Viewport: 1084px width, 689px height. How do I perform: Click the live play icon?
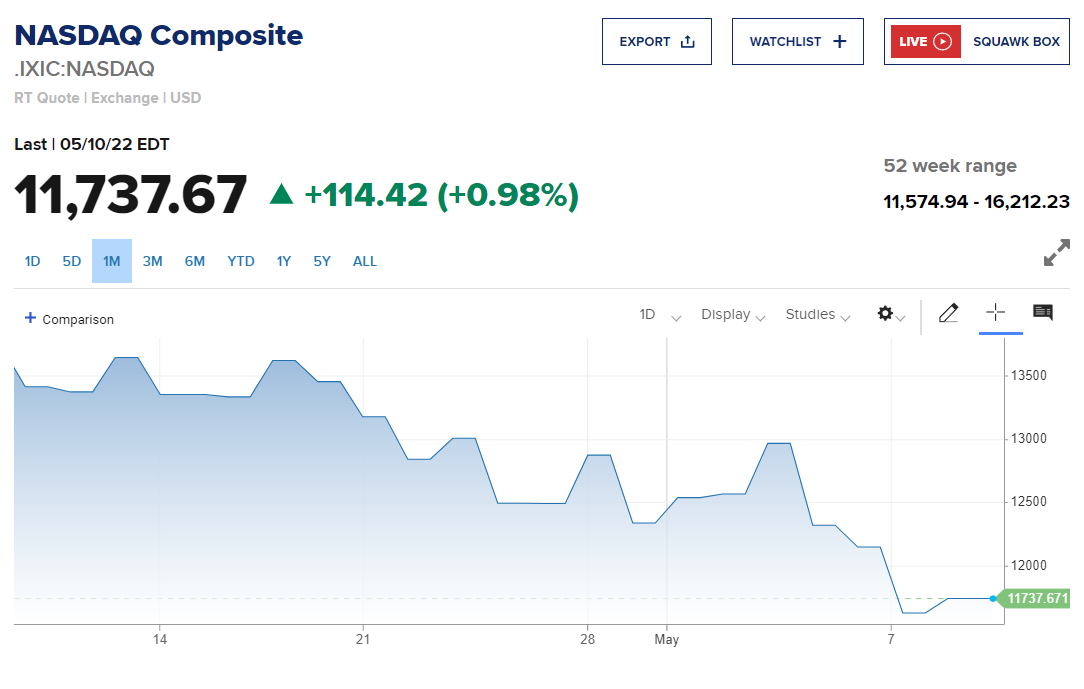[x=942, y=42]
